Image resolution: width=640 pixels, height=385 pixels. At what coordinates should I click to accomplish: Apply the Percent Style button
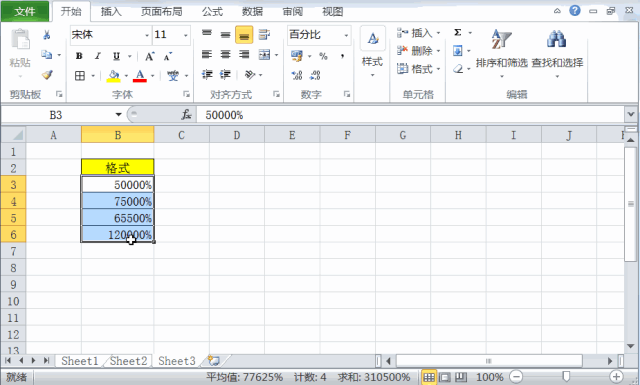tap(323, 56)
